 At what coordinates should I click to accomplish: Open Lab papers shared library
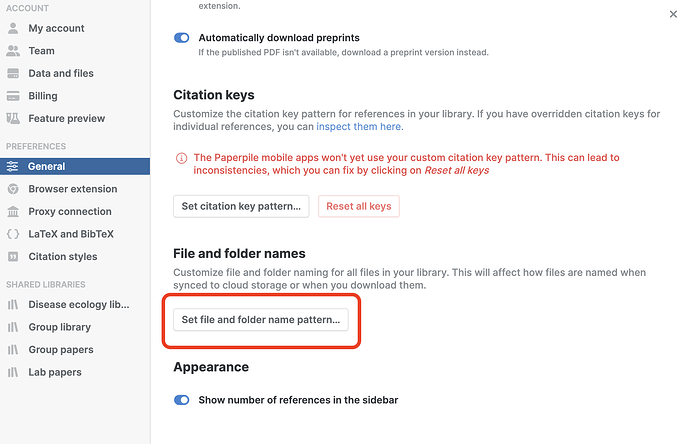tap(55, 372)
